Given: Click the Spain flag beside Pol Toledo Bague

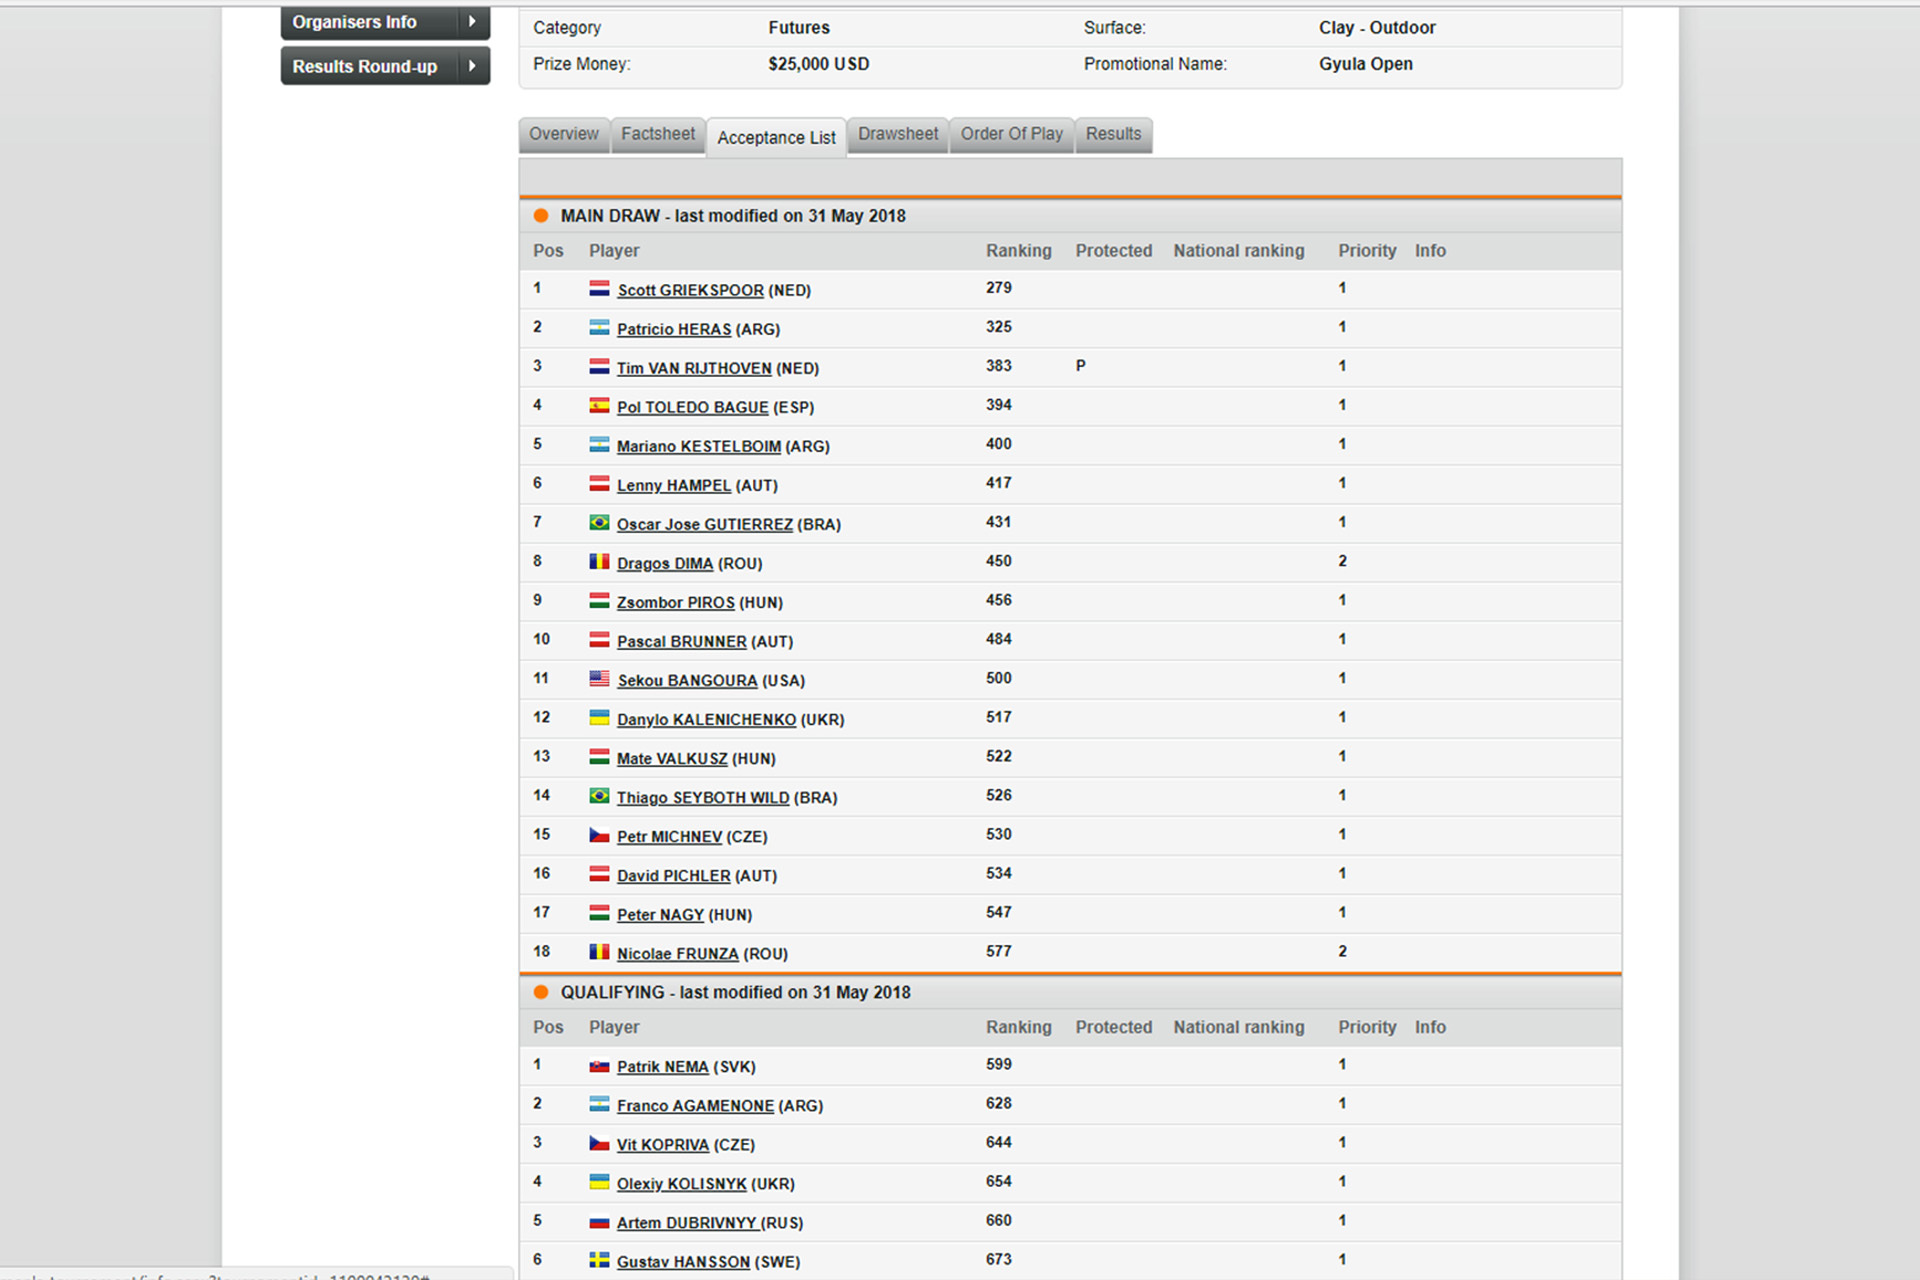Looking at the screenshot, I should point(599,405).
